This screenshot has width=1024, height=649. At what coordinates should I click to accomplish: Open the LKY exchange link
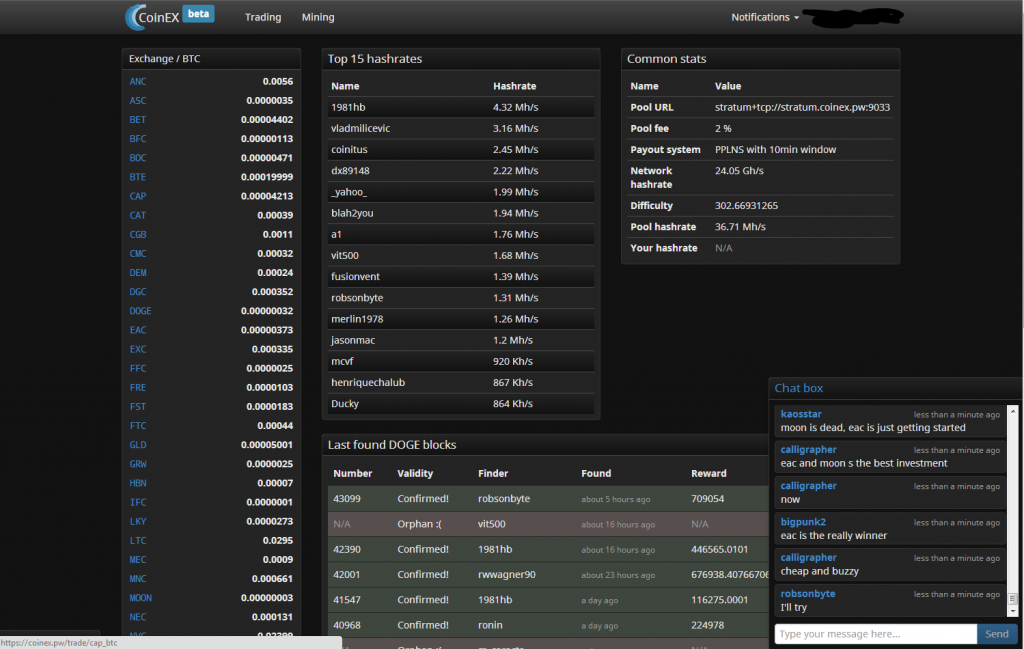tap(138, 521)
